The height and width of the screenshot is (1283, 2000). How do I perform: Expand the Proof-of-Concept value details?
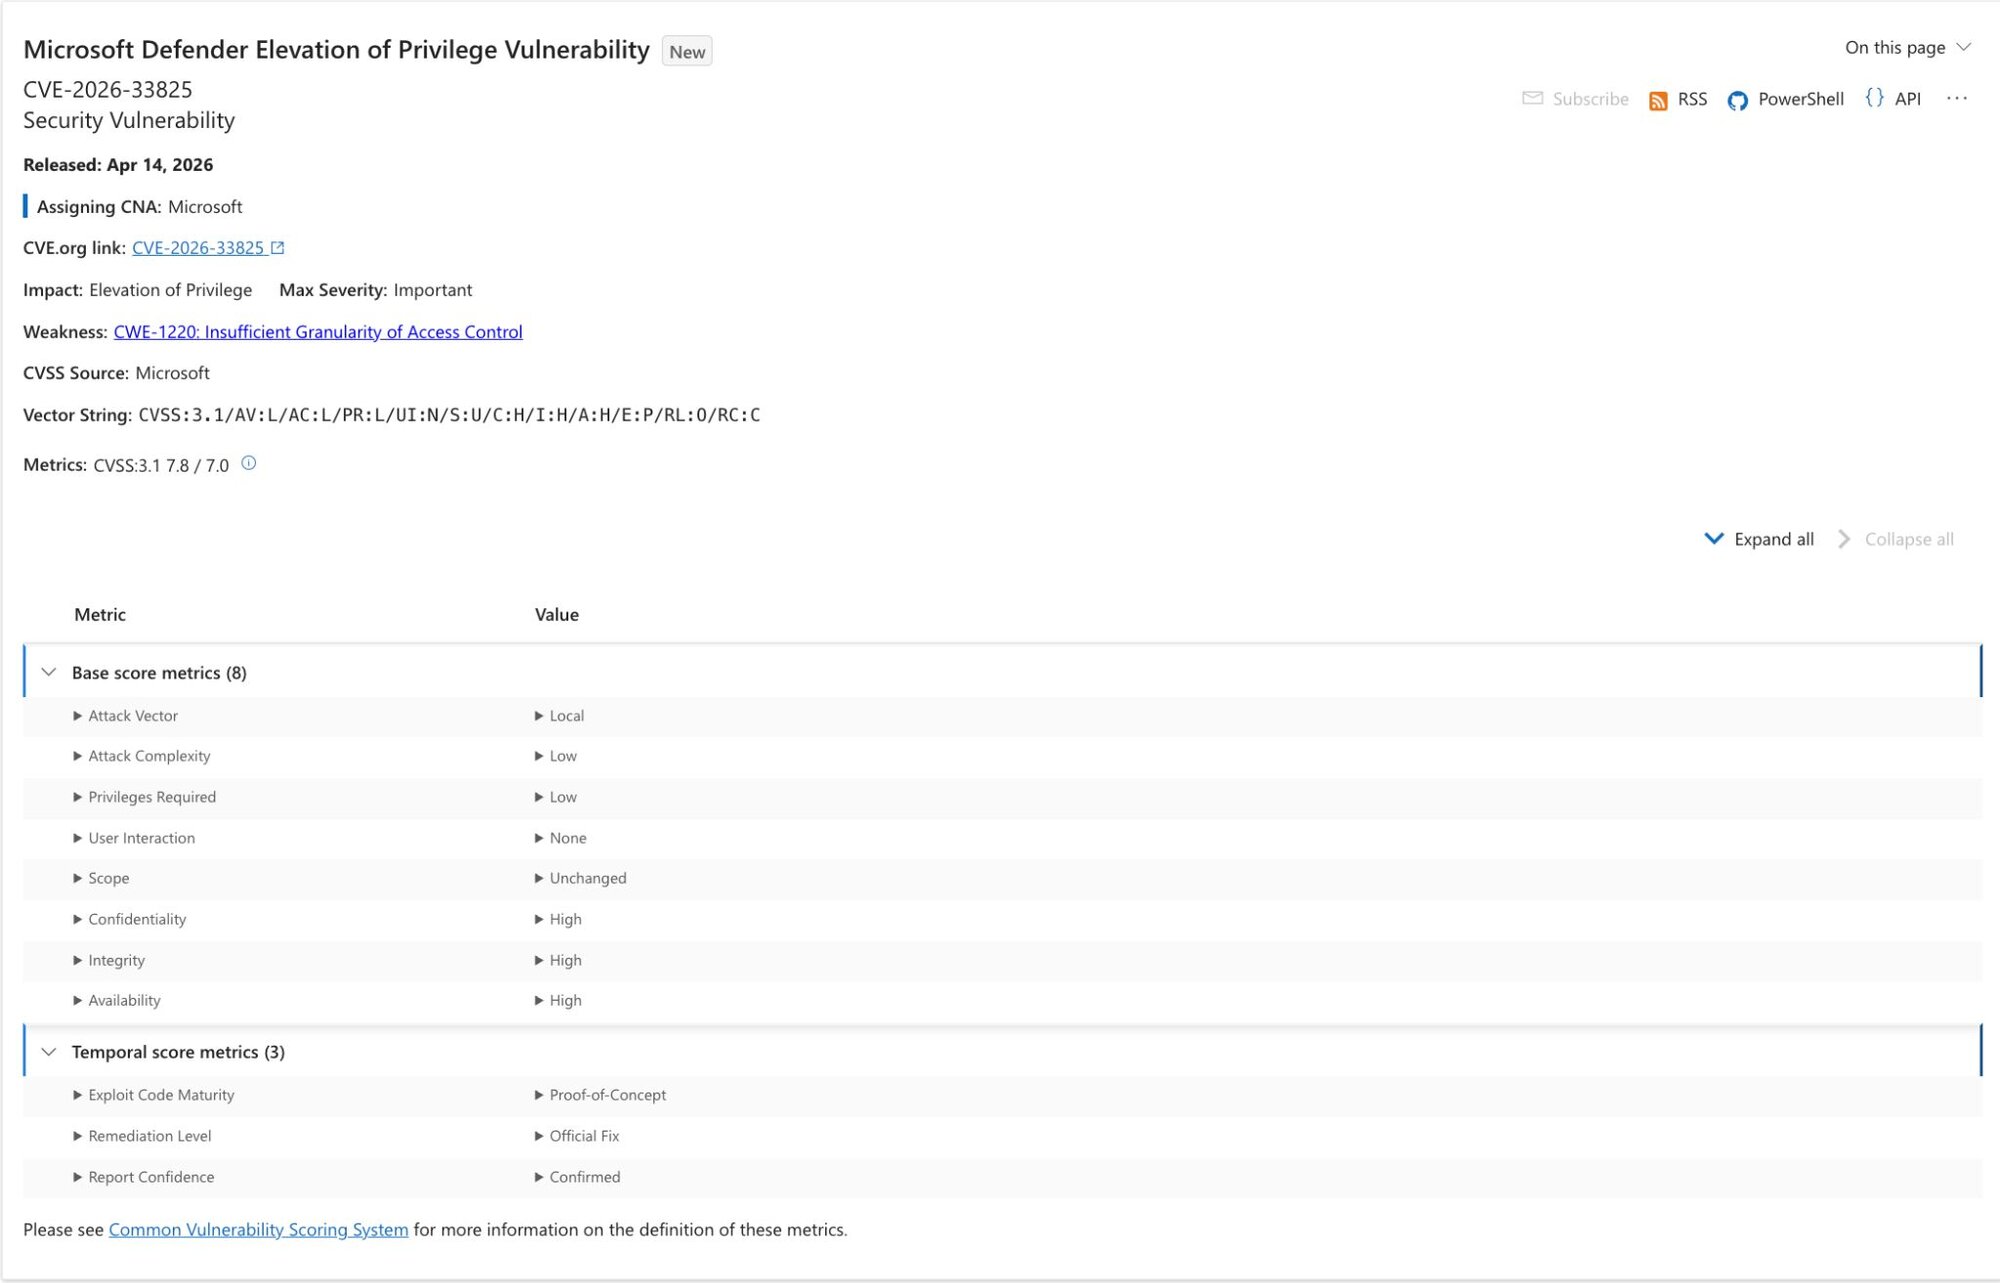[x=539, y=1095]
